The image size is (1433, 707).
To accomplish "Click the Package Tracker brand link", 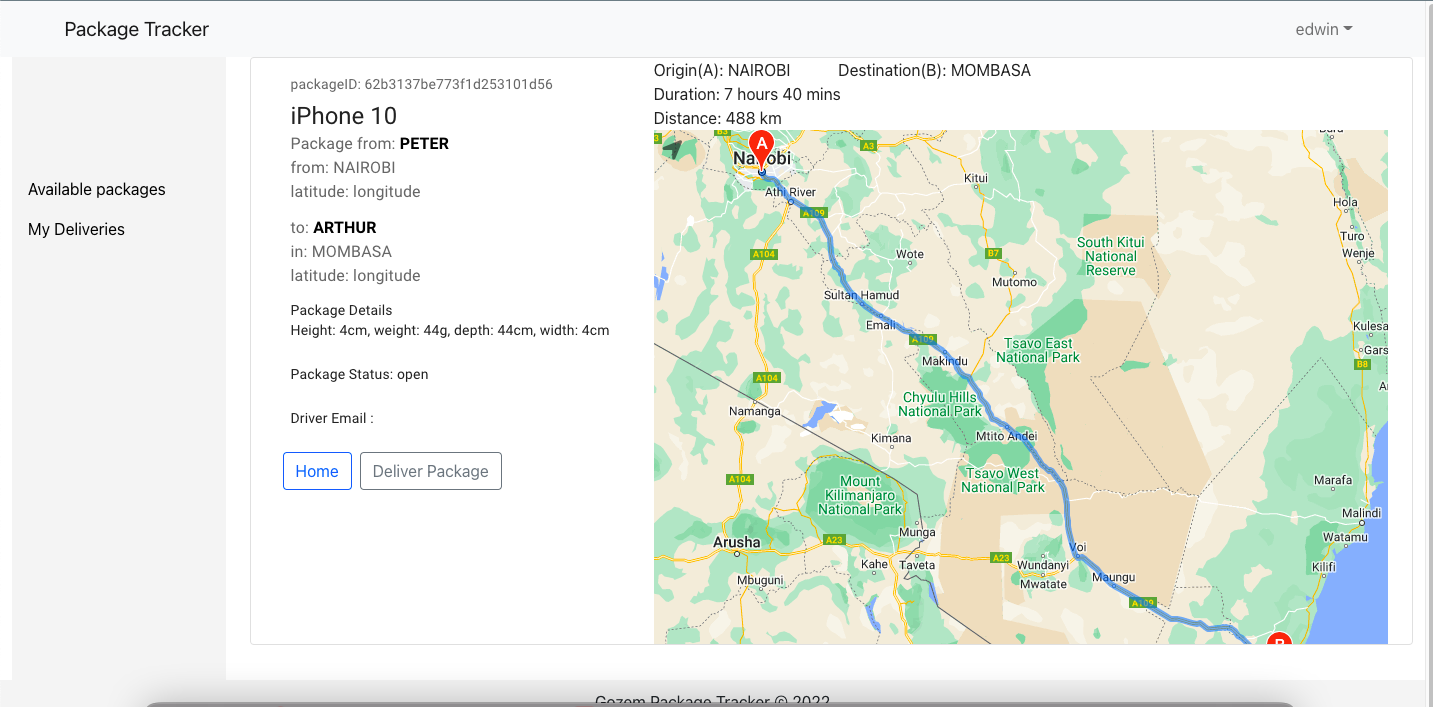I will [x=136, y=29].
